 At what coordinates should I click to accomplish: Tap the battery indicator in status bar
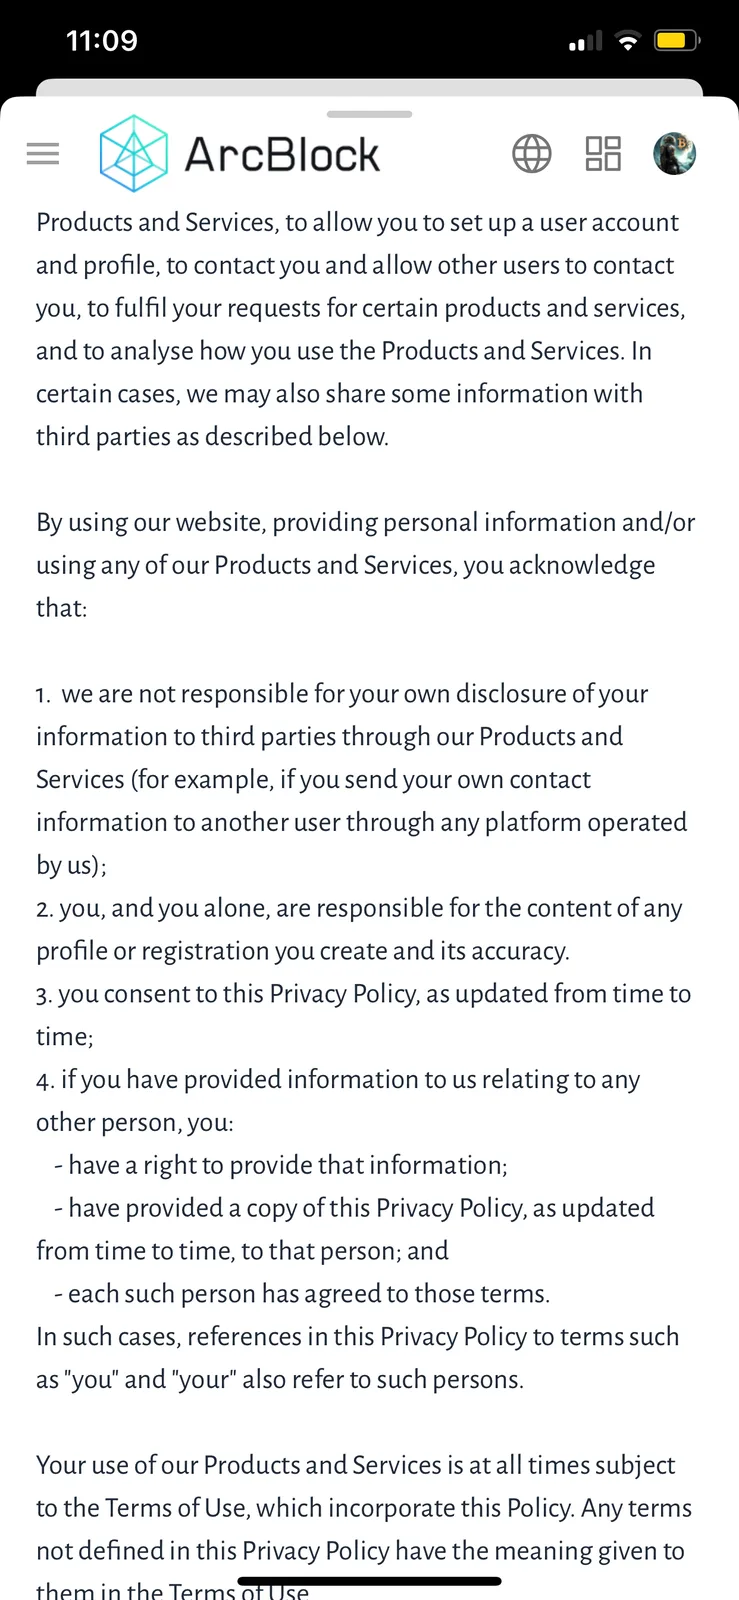(677, 41)
